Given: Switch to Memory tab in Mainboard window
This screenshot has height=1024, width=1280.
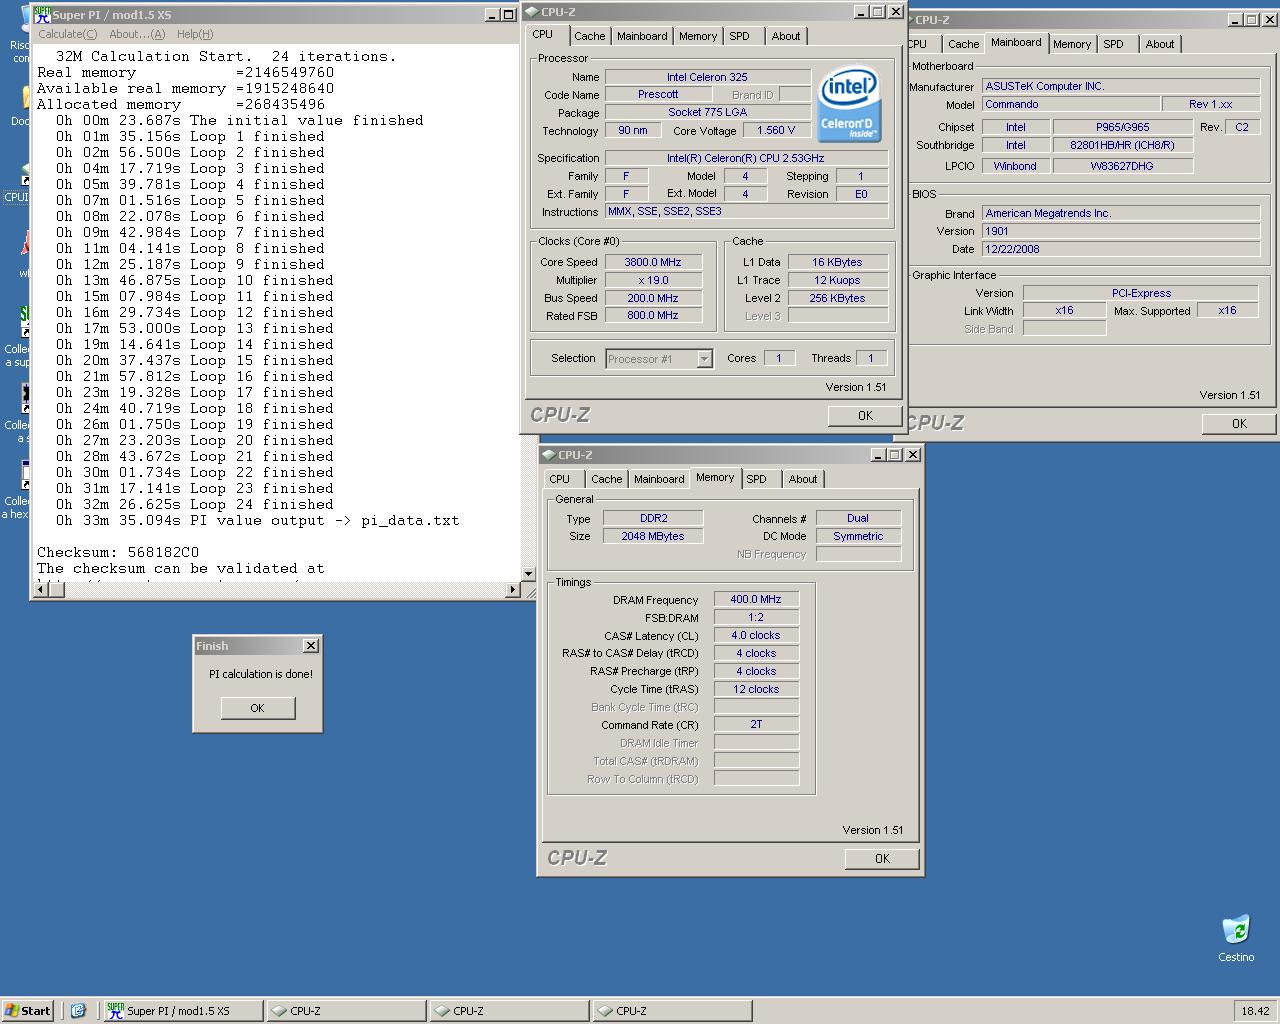Looking at the screenshot, I should pyautogui.click(x=1072, y=44).
